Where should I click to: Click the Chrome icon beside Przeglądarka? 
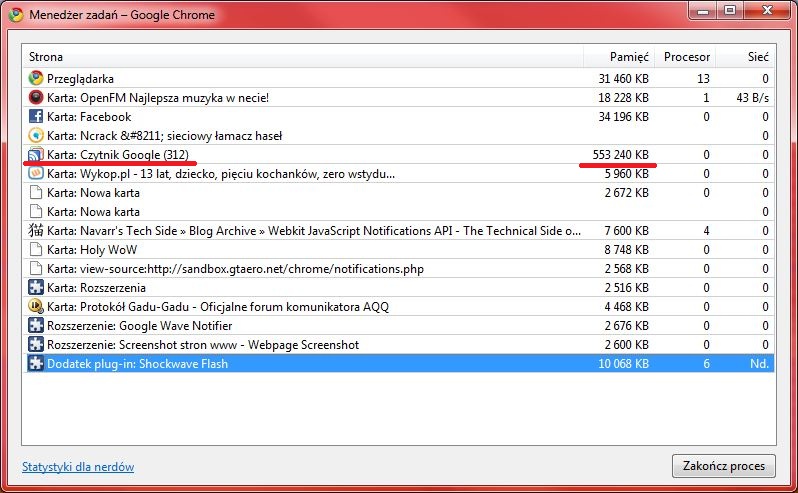tap(36, 79)
